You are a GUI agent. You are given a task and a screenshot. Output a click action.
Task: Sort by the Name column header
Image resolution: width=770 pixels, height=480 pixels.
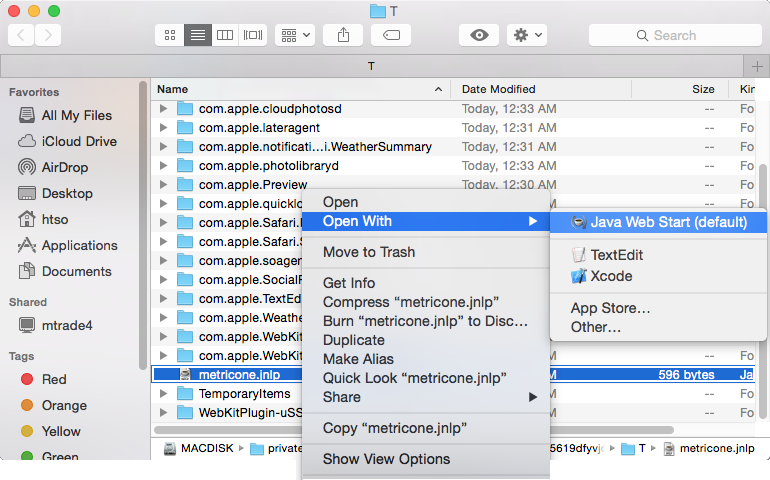coord(301,89)
